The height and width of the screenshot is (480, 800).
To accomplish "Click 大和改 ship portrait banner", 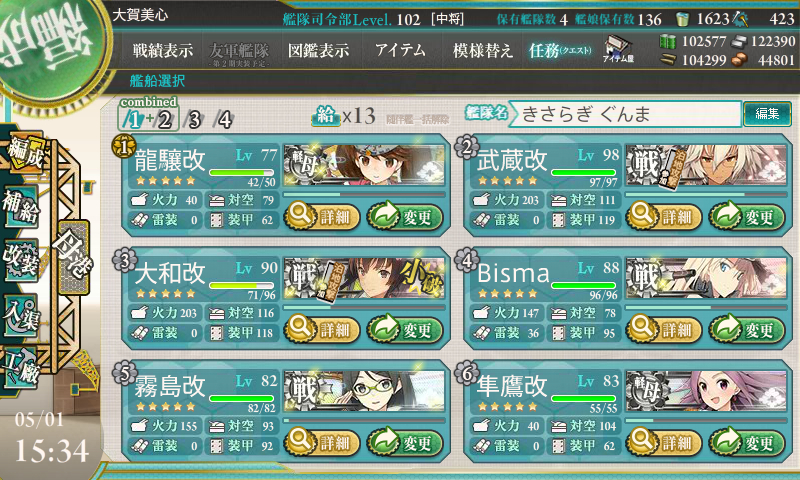I will [x=364, y=279].
